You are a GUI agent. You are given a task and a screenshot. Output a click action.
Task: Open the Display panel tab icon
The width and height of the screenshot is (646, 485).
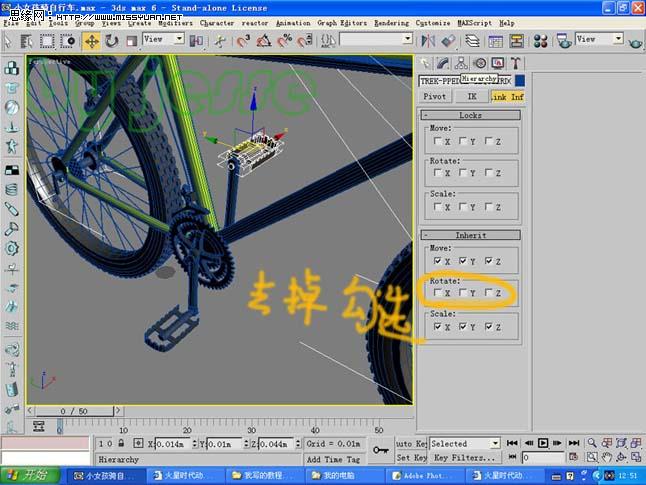click(x=497, y=62)
